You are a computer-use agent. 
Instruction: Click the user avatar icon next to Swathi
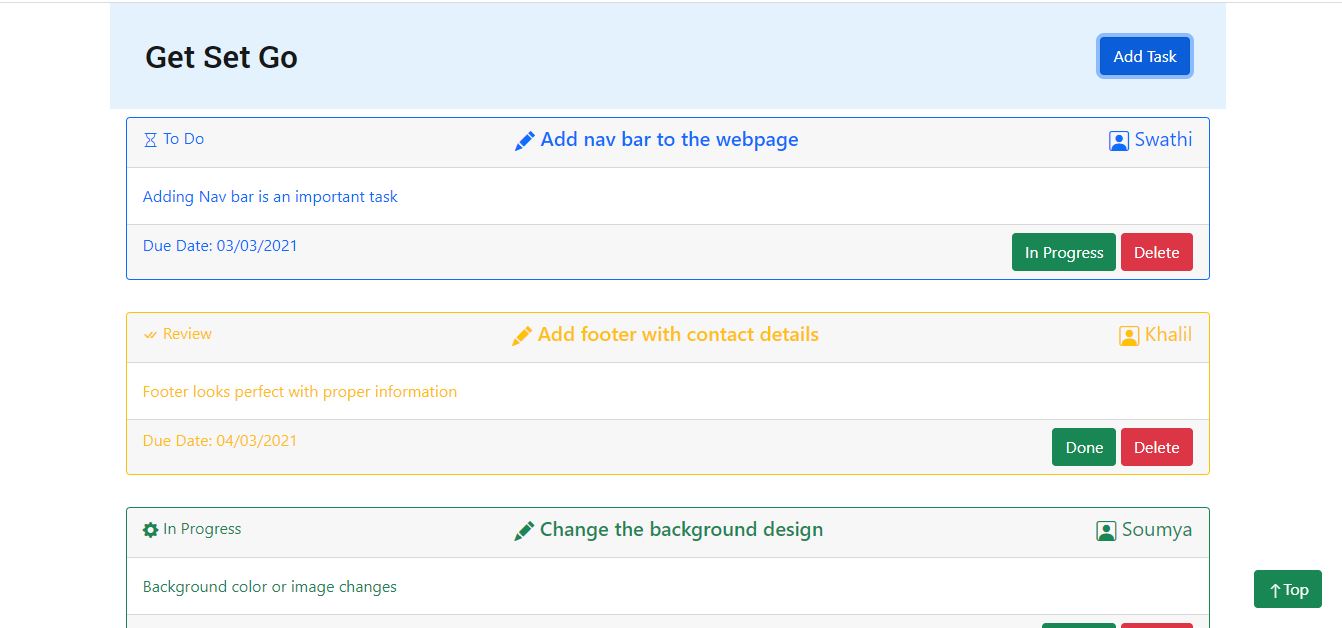[1118, 141]
